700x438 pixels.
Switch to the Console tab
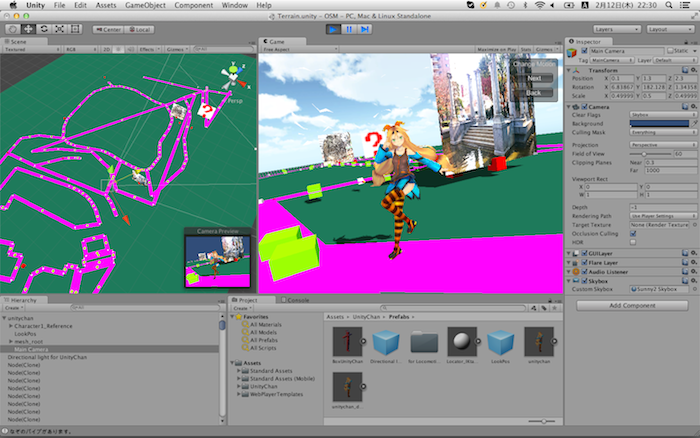pos(295,300)
